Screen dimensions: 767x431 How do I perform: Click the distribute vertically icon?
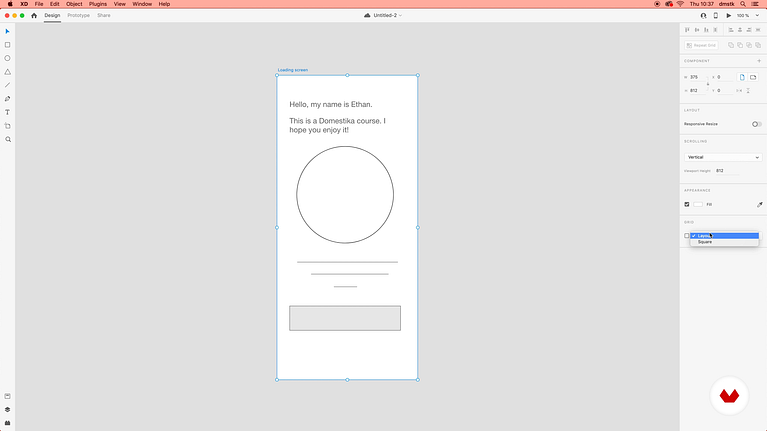(716, 30)
